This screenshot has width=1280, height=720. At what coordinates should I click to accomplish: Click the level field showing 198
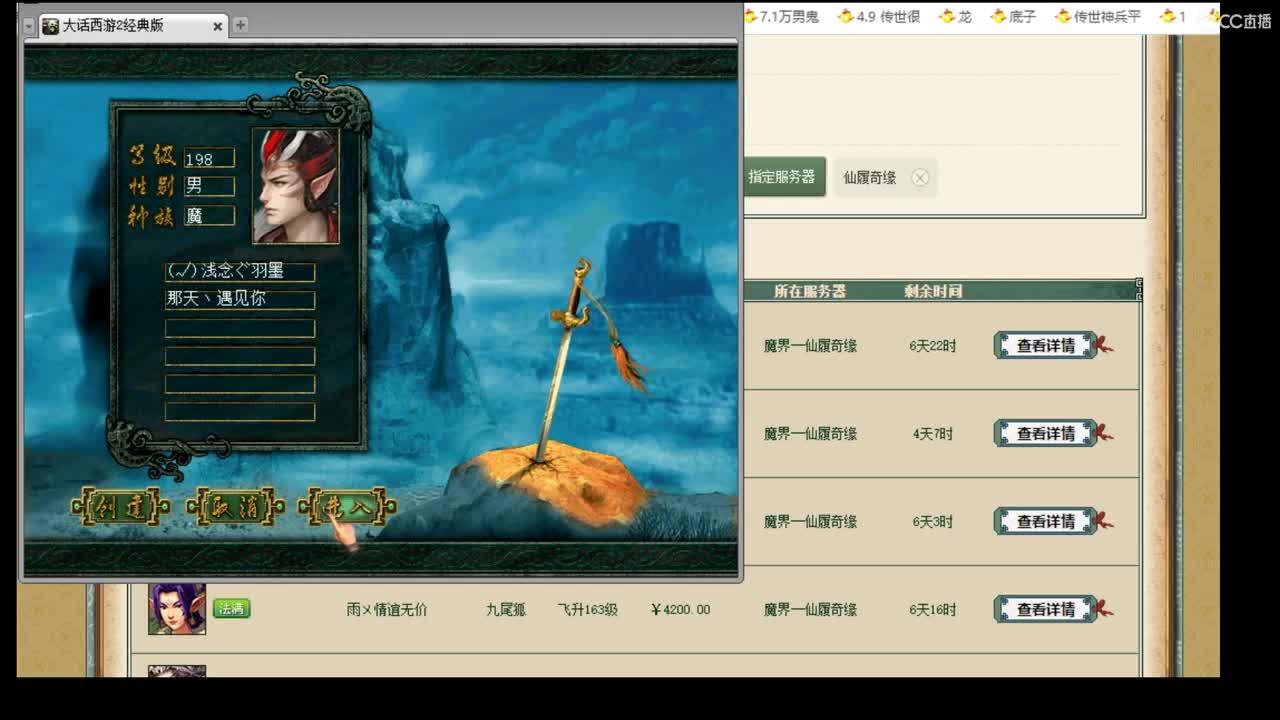[209, 158]
